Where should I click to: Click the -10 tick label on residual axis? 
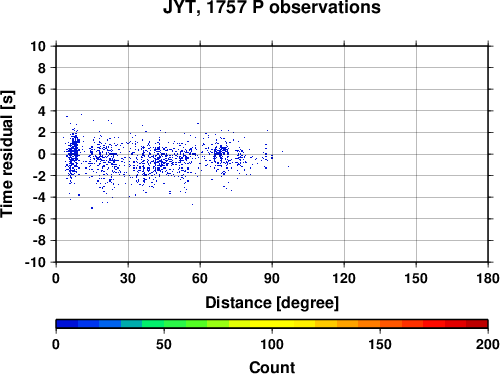click(35, 262)
